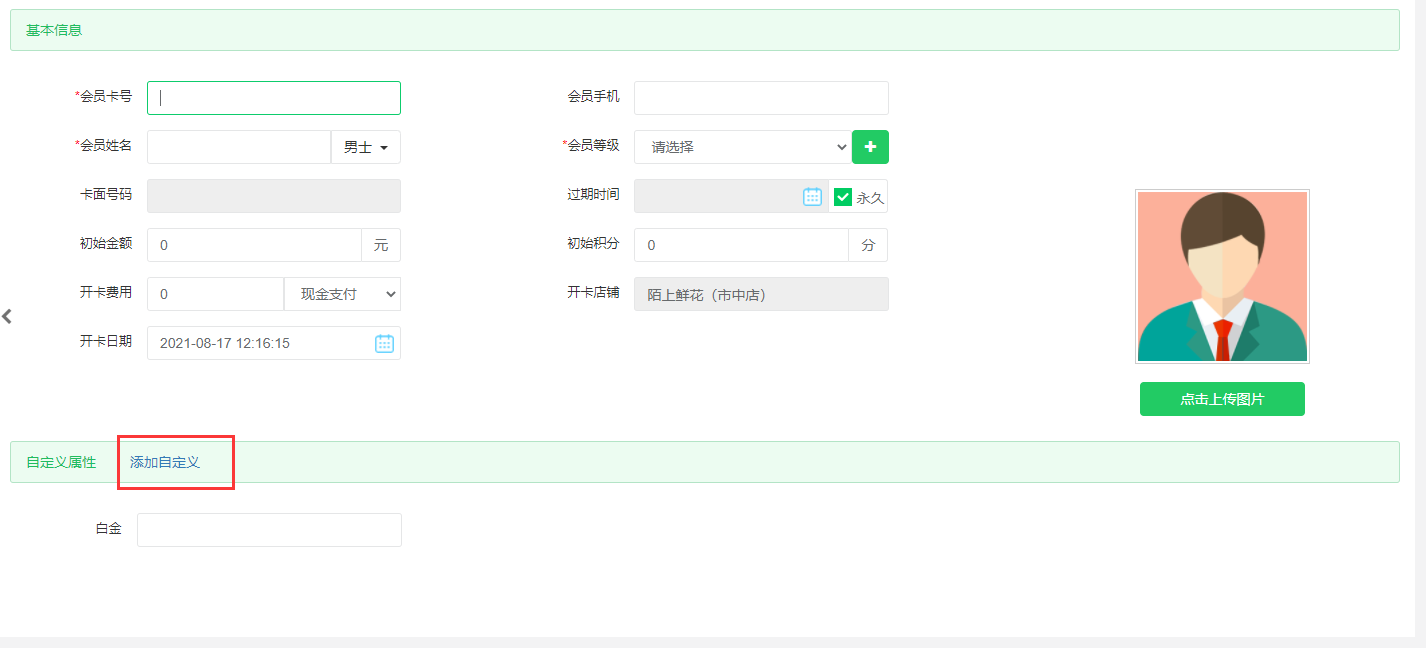The width and height of the screenshot is (1426, 648).
Task: Open calendar icon for 过期时间 field
Action: point(812,196)
